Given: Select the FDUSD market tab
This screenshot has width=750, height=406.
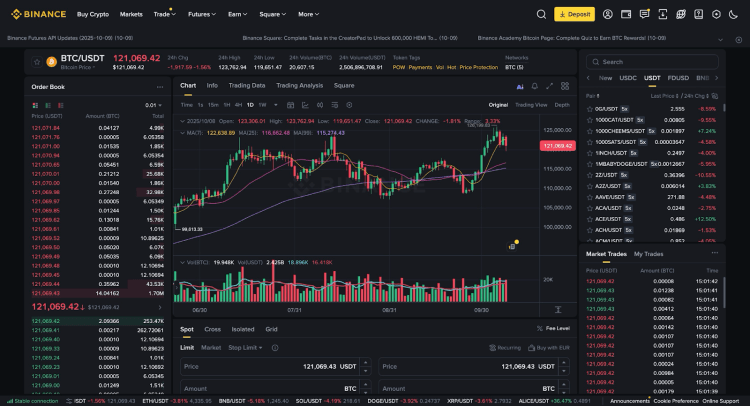Looking at the screenshot, I should tap(679, 77).
